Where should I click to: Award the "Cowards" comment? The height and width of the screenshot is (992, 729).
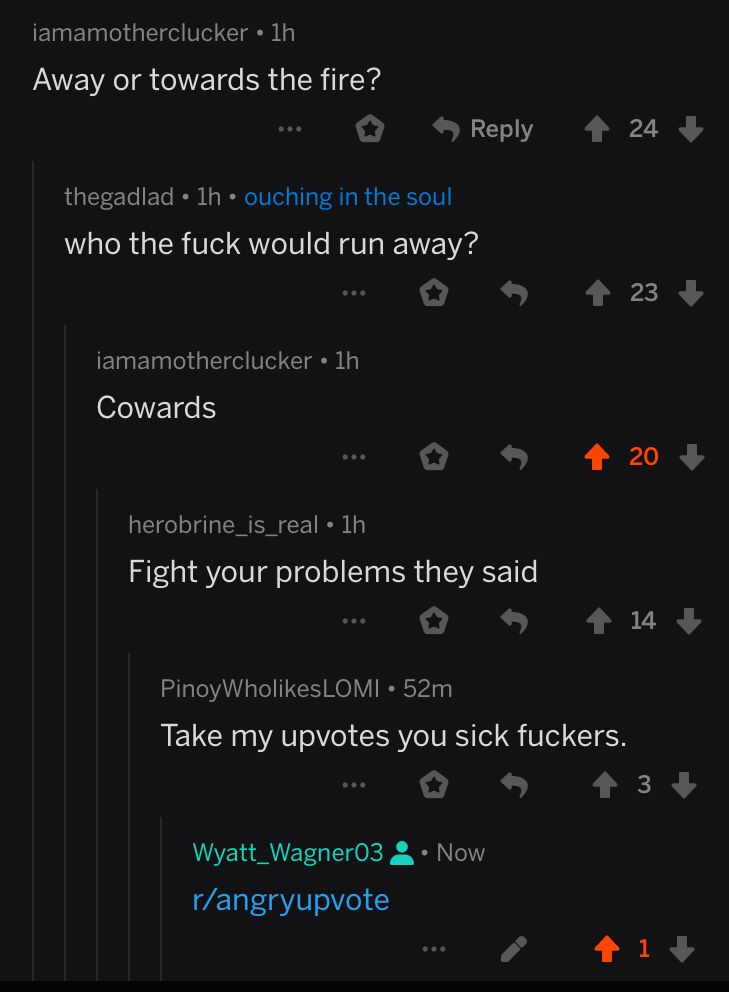(x=434, y=457)
